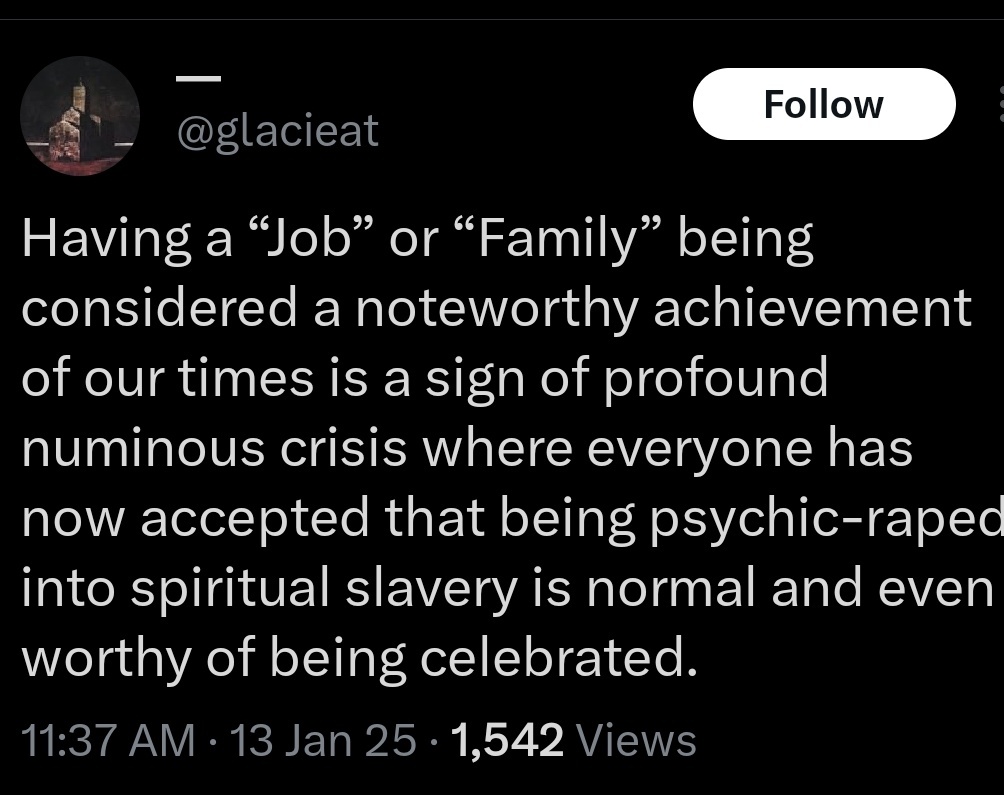The image size is (1004, 795).
Task: Open the @glacieat handle link
Action: 278,130
